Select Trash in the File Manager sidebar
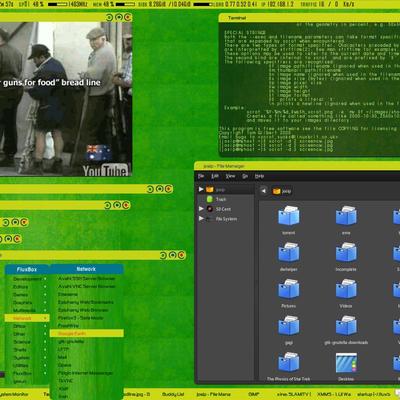This screenshot has height=400, width=400. [x=221, y=199]
